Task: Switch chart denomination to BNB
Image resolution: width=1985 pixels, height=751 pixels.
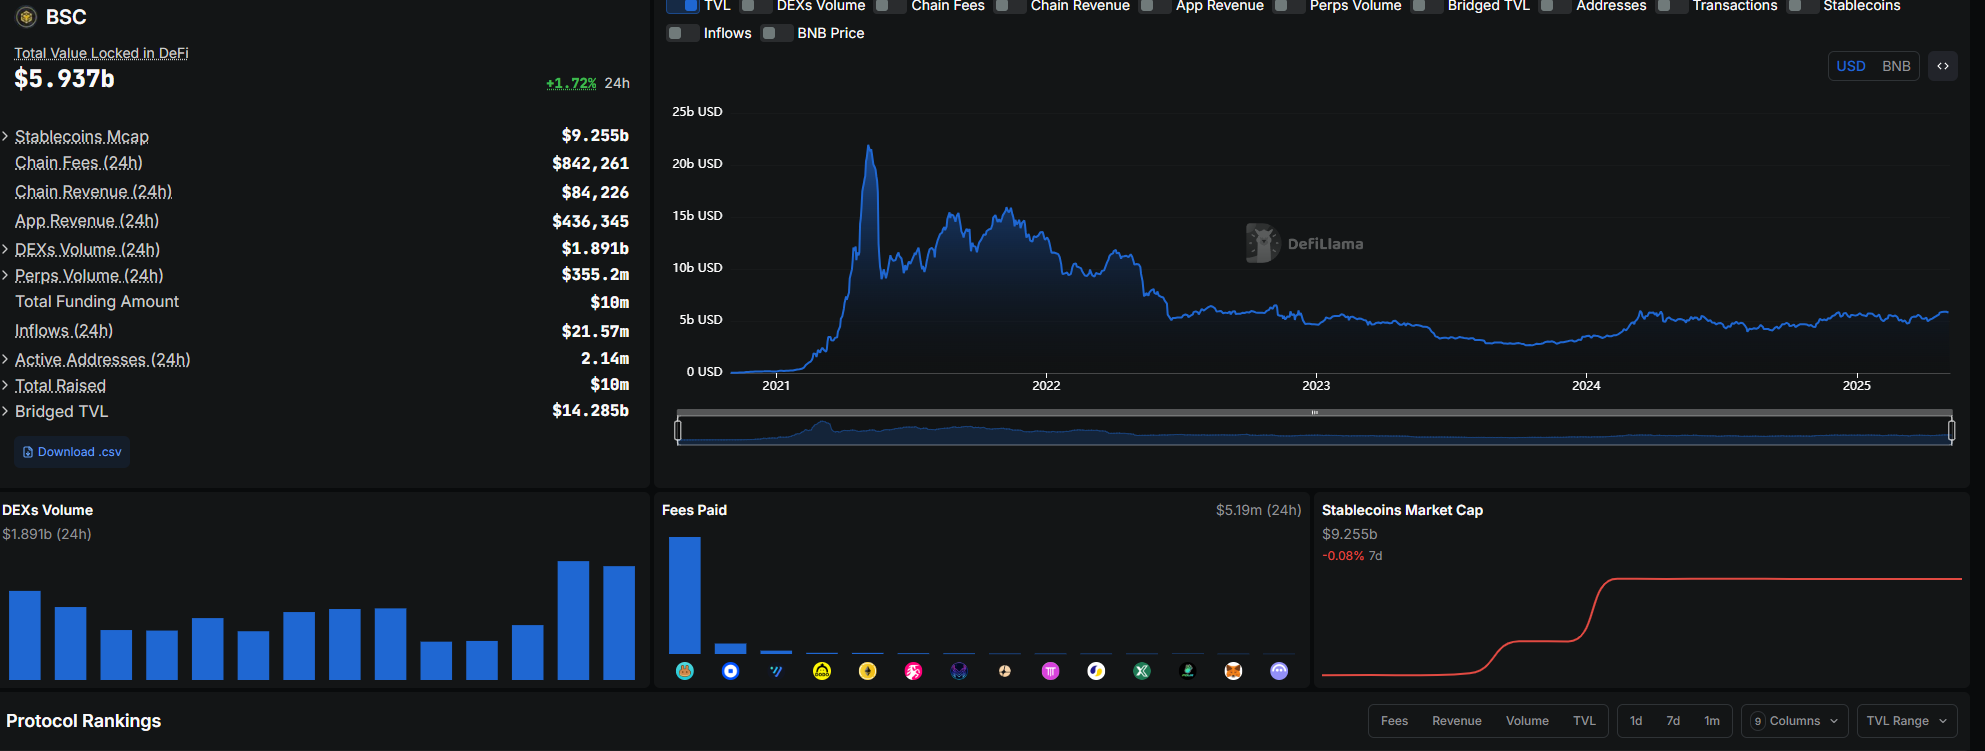Action: tap(1895, 66)
